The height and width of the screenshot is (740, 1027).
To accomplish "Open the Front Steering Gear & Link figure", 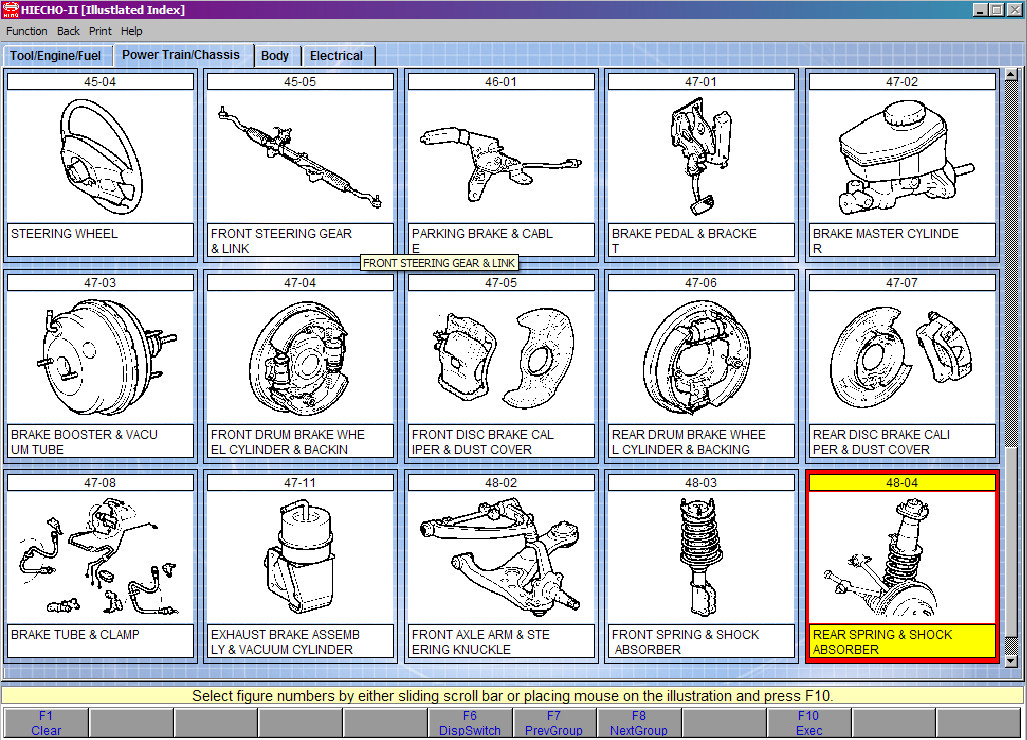I will click(300, 155).
